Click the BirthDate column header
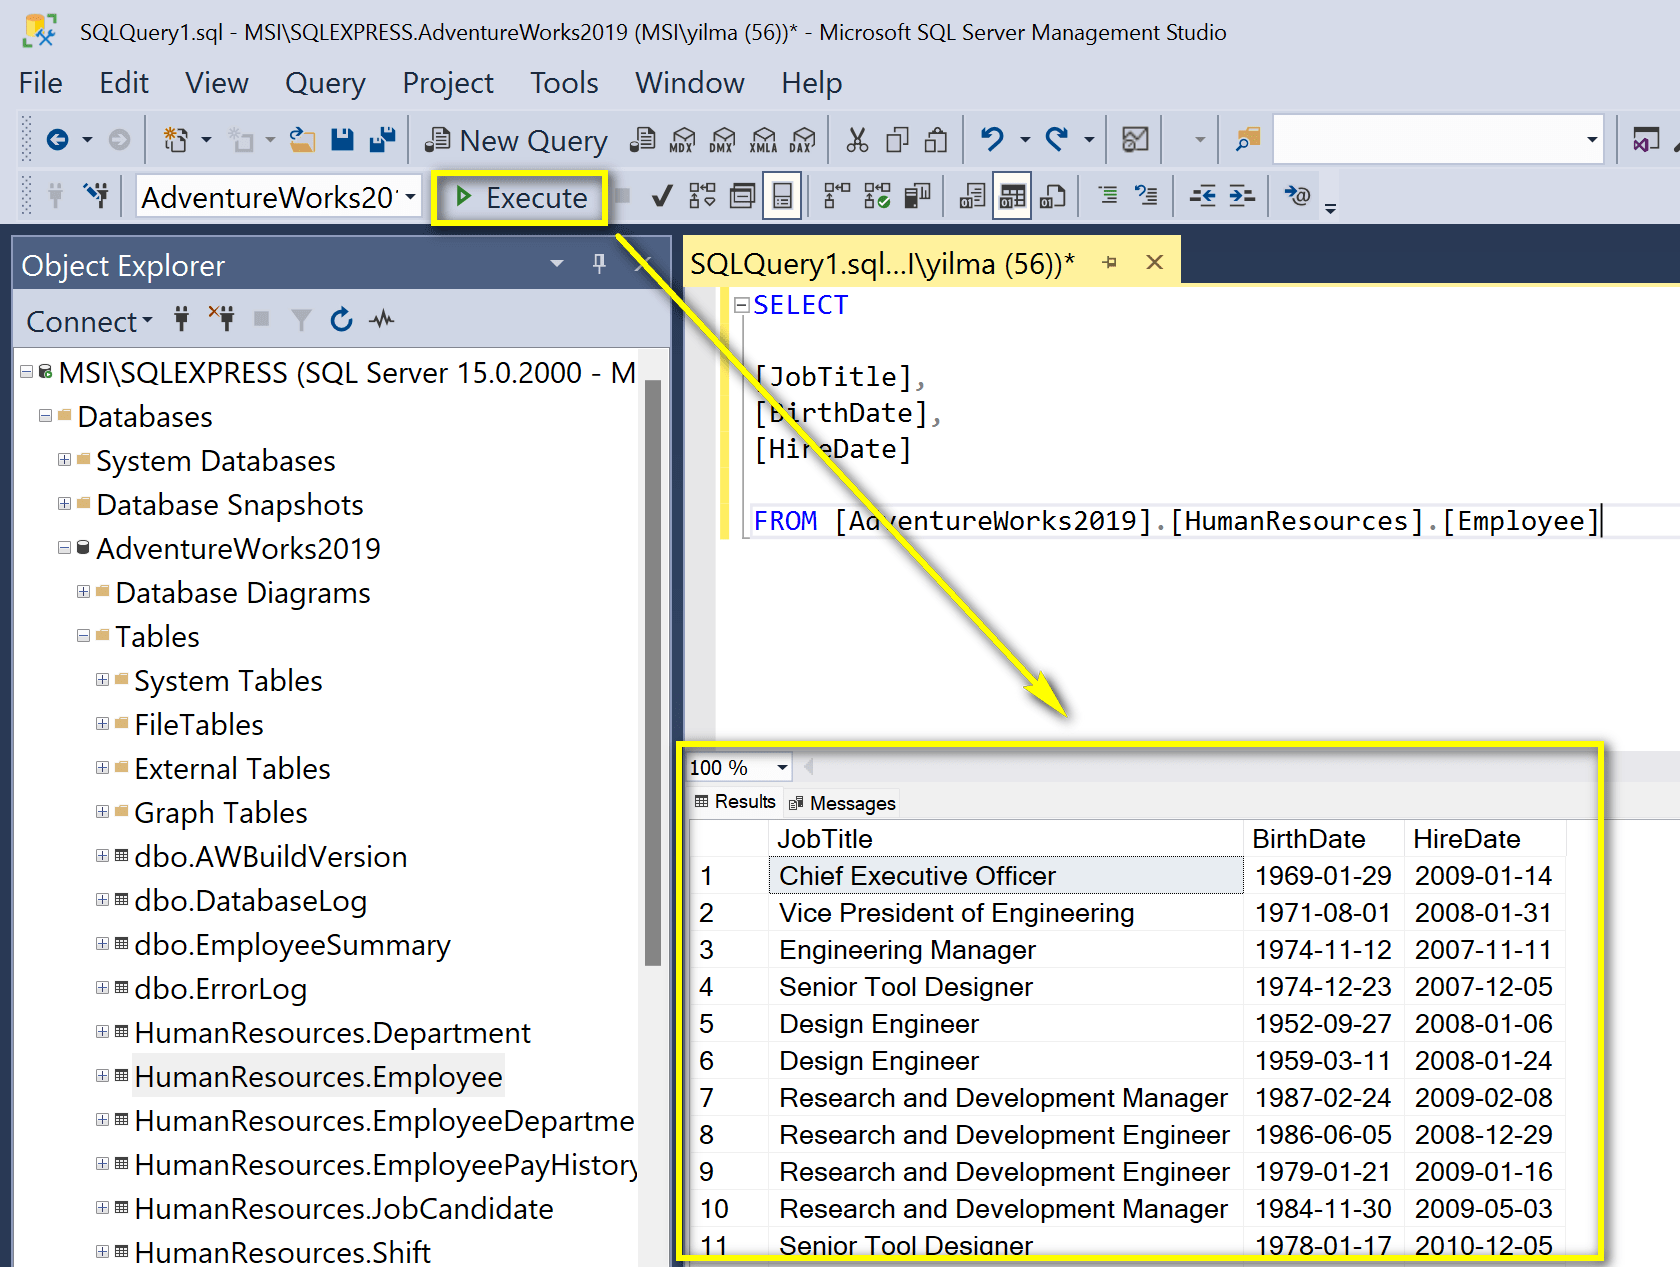 1324,838
